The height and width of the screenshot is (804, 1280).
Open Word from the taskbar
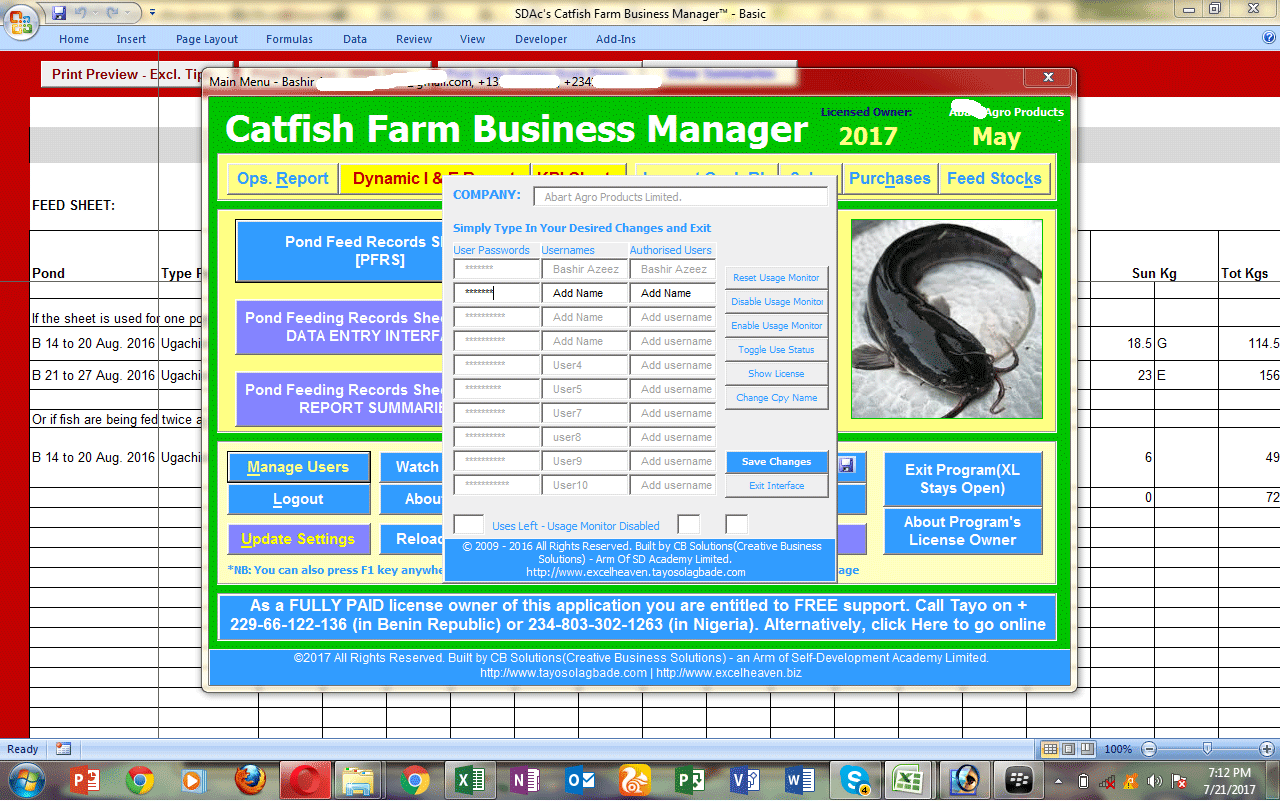[x=800, y=780]
